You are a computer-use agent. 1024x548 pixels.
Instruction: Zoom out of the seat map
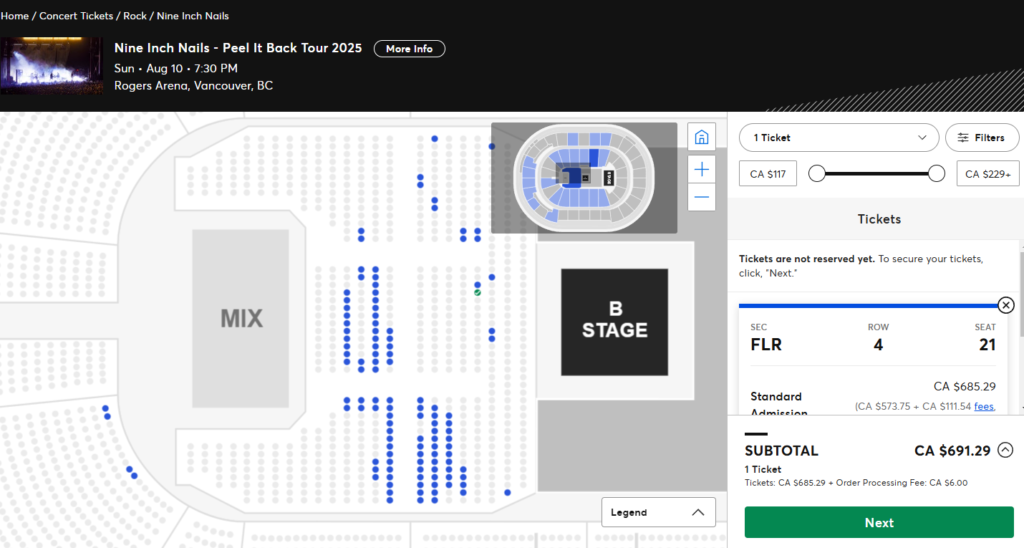click(x=702, y=197)
